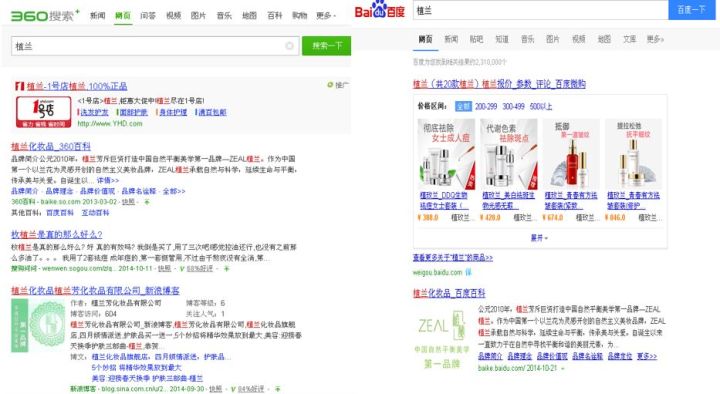Click the Baidu paw logo
The height and width of the screenshot is (394, 720).
(x=379, y=9)
